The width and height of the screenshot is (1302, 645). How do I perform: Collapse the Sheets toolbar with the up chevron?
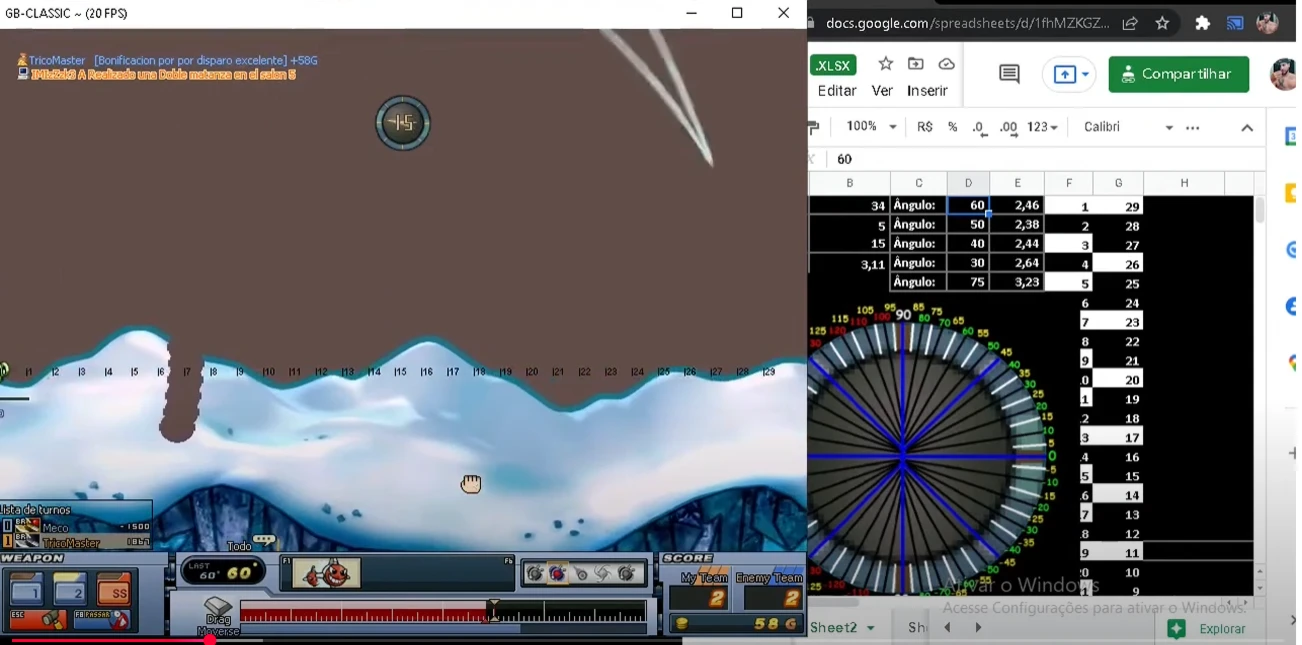point(1247,128)
